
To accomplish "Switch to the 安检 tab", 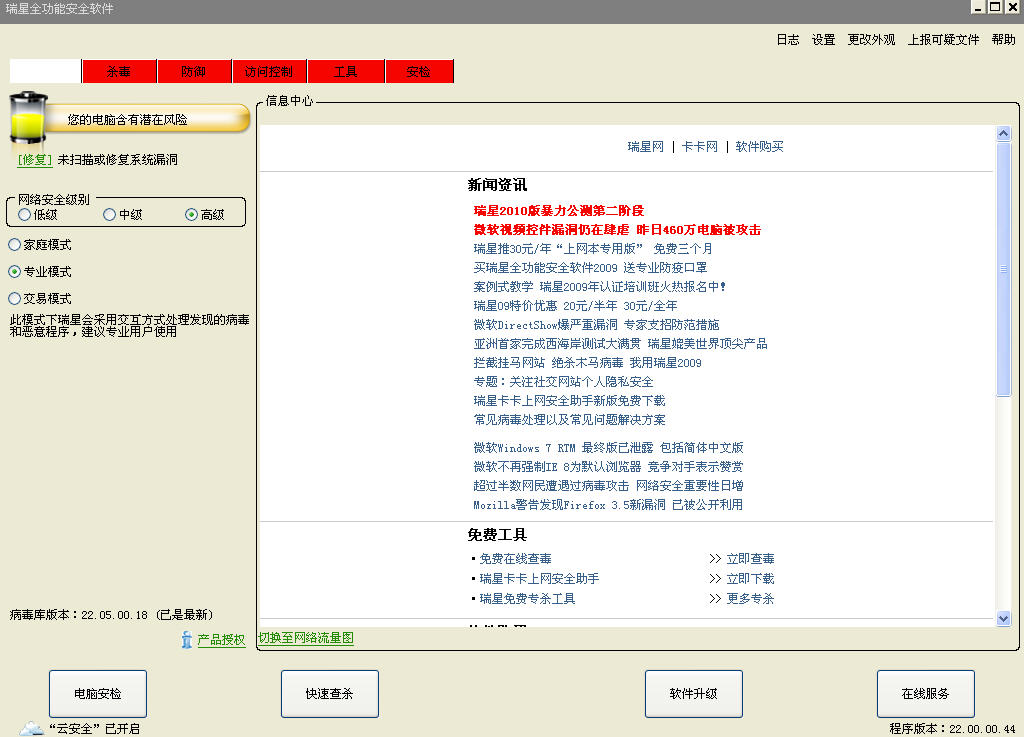I will click(x=419, y=71).
